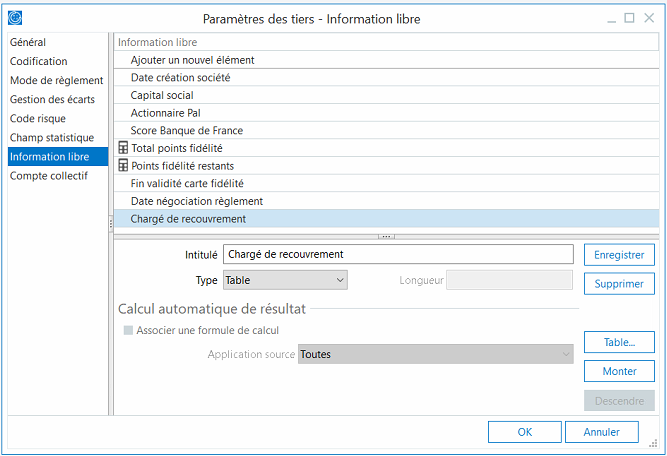This screenshot has height=456, width=667.
Task: Select Code risque in left panel
Action: (38, 119)
